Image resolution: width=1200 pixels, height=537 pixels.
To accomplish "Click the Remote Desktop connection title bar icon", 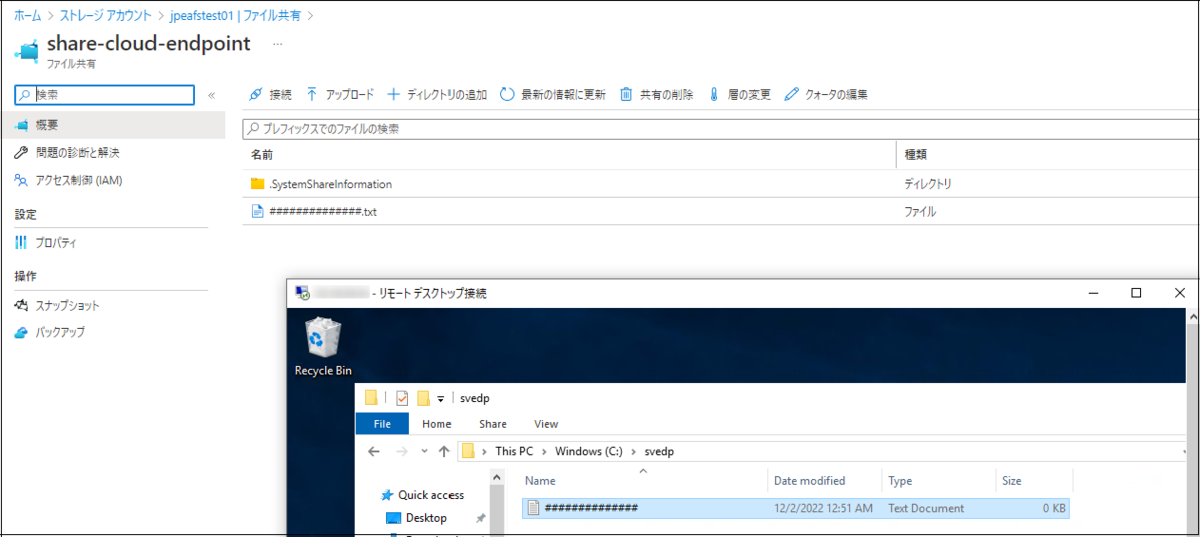I will pyautogui.click(x=302, y=293).
